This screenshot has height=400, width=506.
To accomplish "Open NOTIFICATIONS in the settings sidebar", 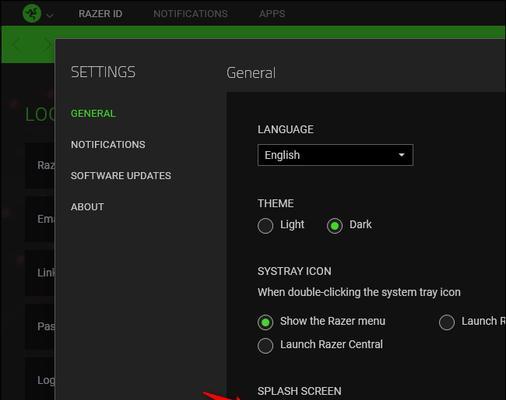I will [108, 145].
